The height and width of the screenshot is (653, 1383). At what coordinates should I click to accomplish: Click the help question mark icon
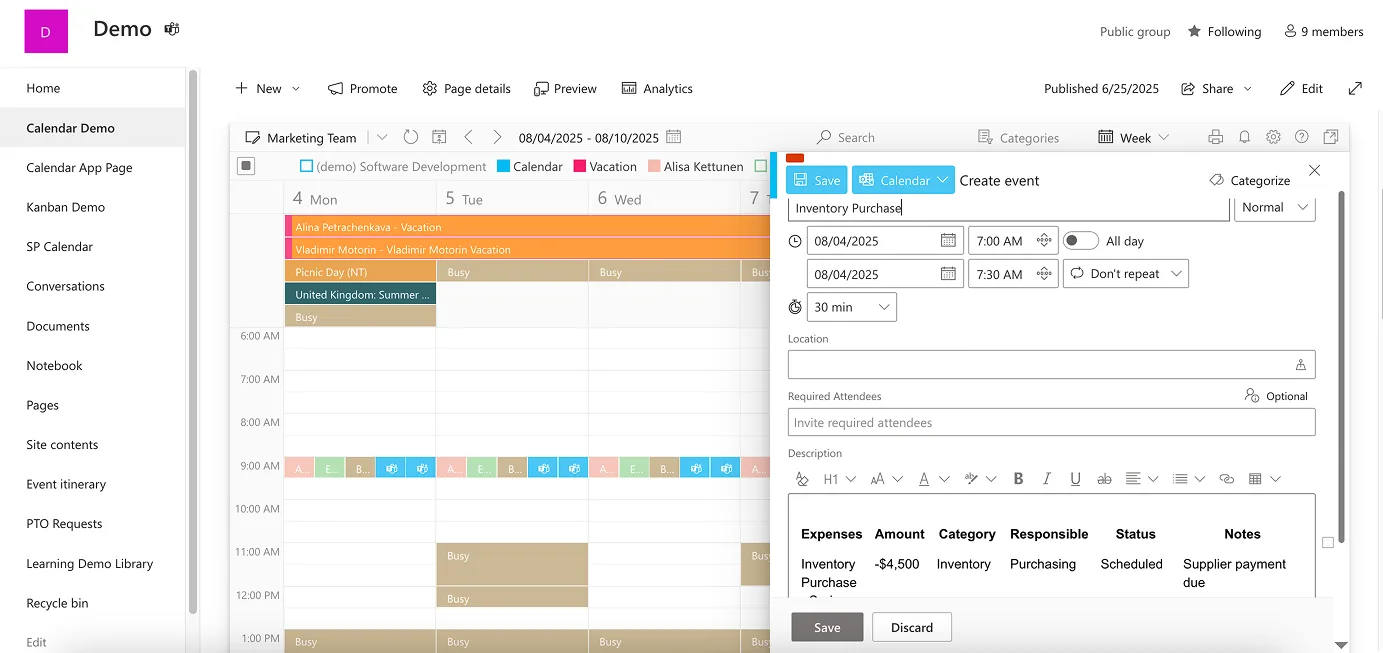[1301, 137]
